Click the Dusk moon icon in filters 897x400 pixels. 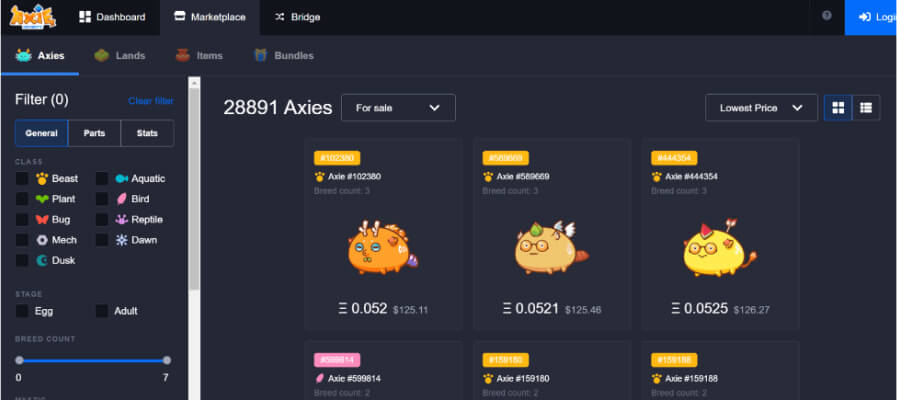pyautogui.click(x=41, y=260)
